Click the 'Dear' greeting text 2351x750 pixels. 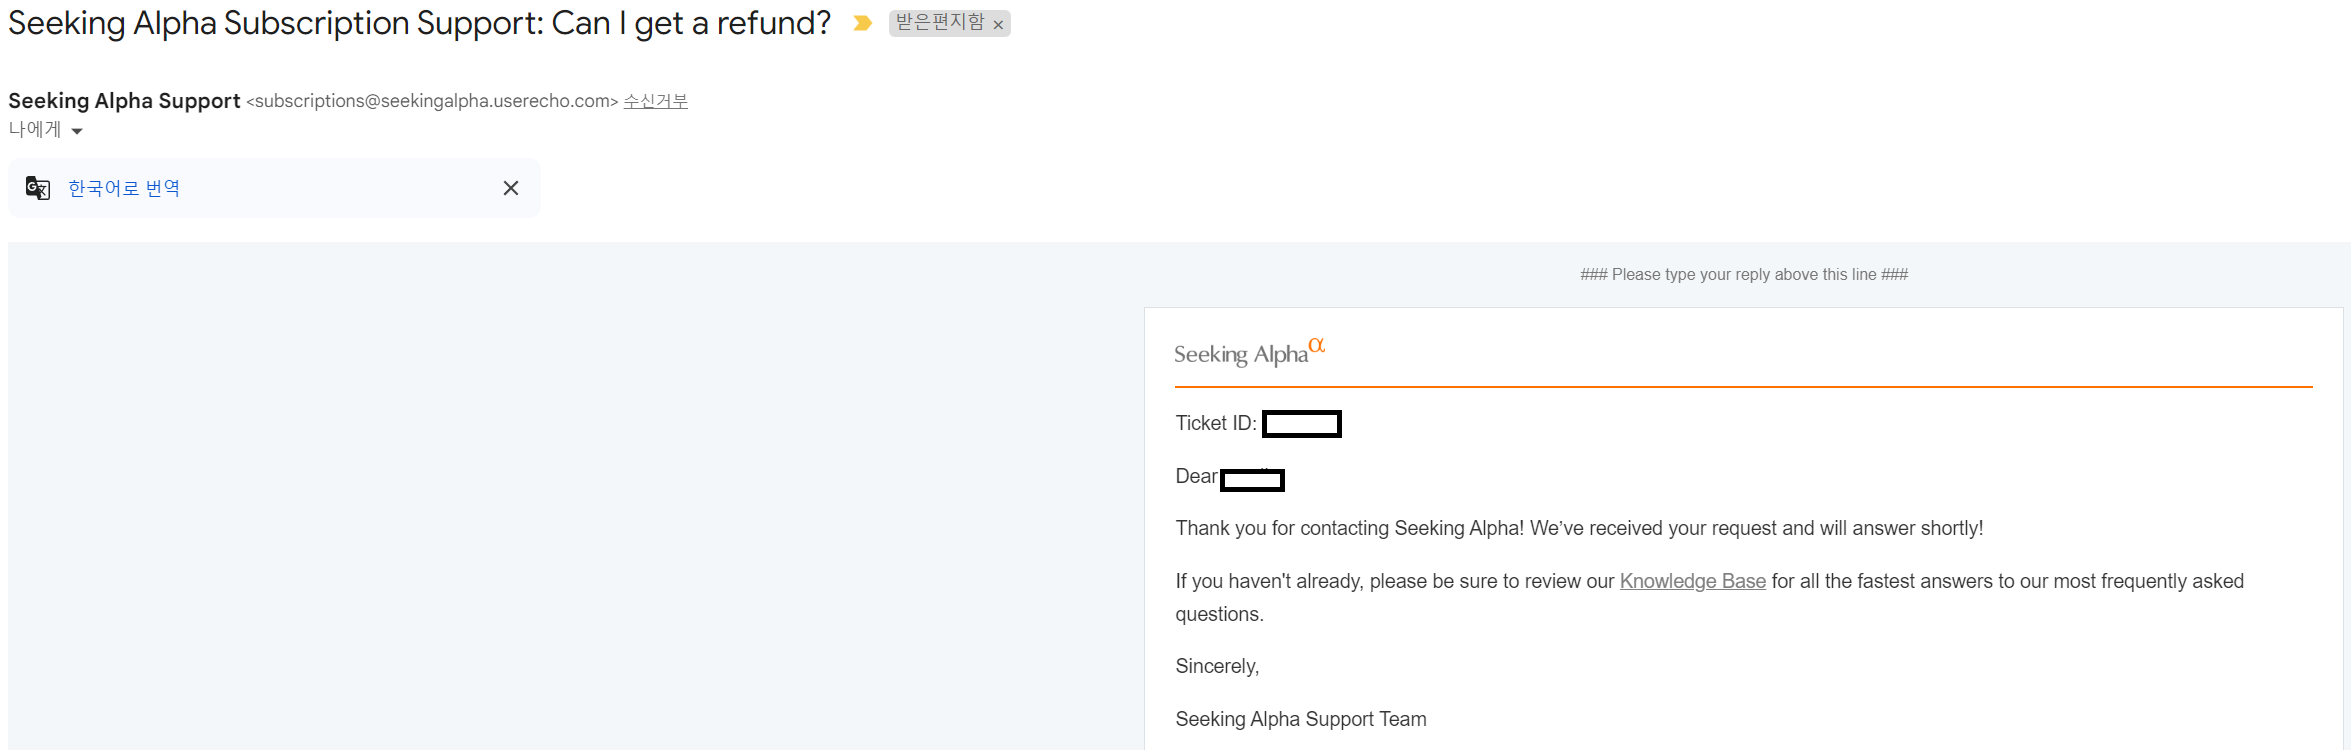tap(1196, 476)
